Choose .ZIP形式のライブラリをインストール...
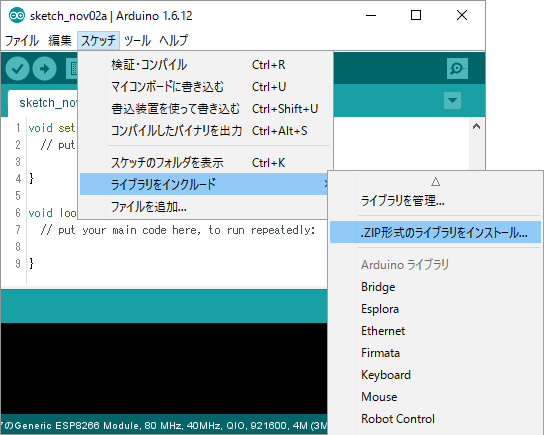Screen dimensions: 544x435 [435, 232]
